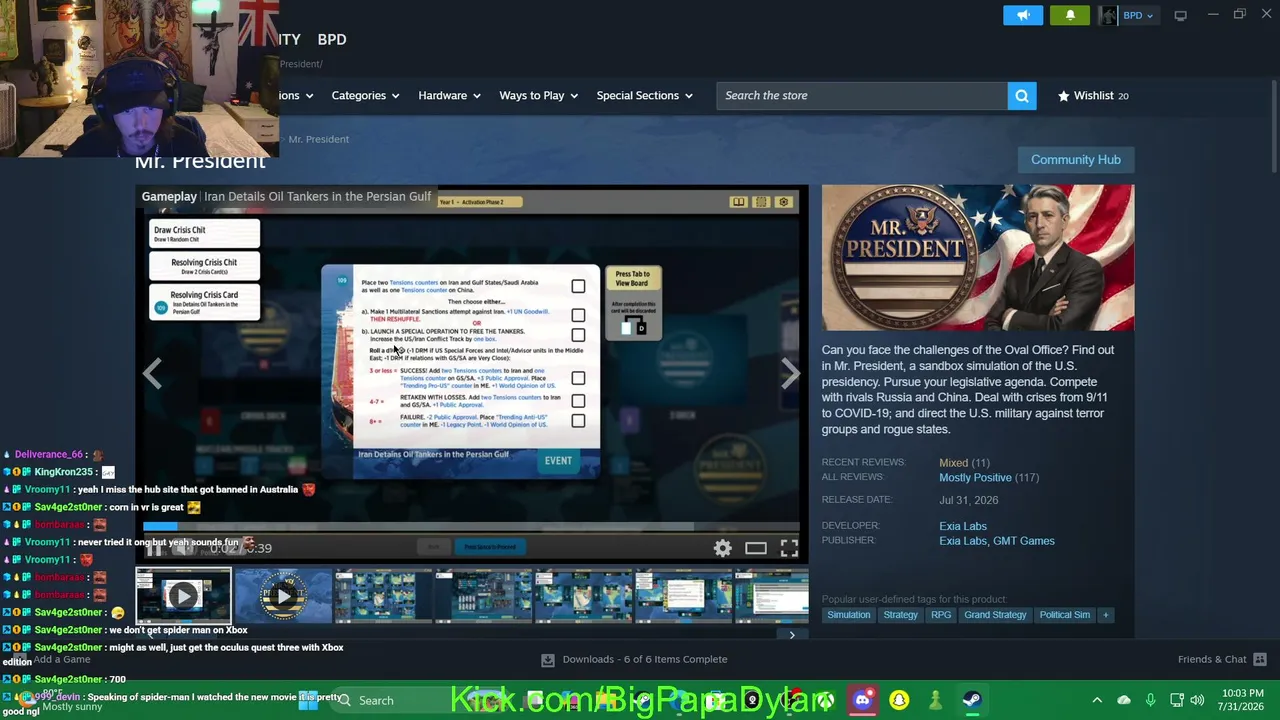The height and width of the screenshot is (720, 1280).
Task: Expand the Categories menu
Action: [x=365, y=96]
